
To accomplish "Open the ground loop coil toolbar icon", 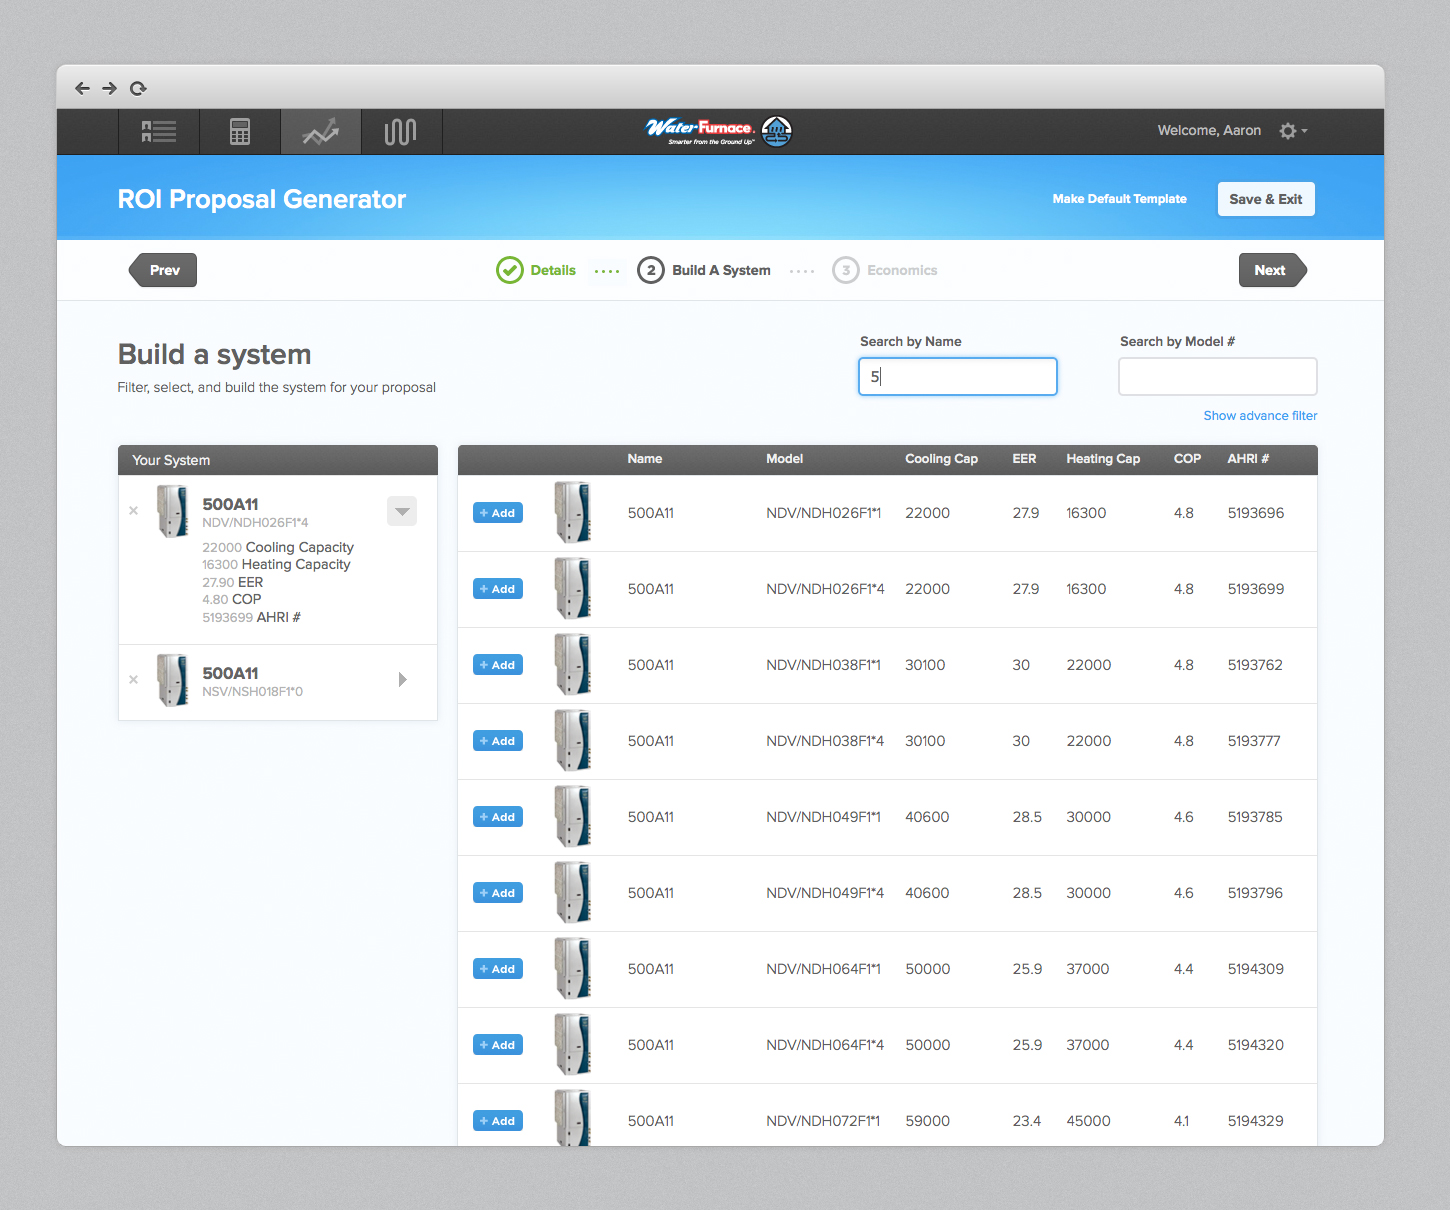I will click(x=401, y=131).
